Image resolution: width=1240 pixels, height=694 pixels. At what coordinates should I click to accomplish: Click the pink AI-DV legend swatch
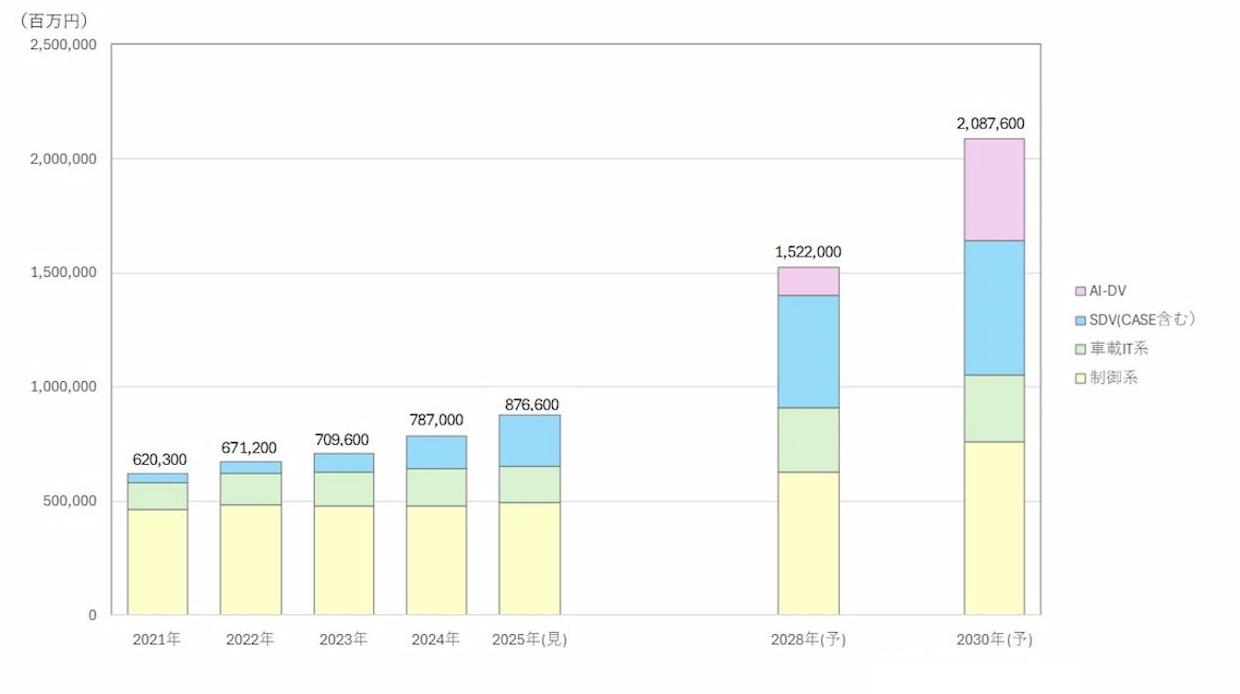point(1081,291)
